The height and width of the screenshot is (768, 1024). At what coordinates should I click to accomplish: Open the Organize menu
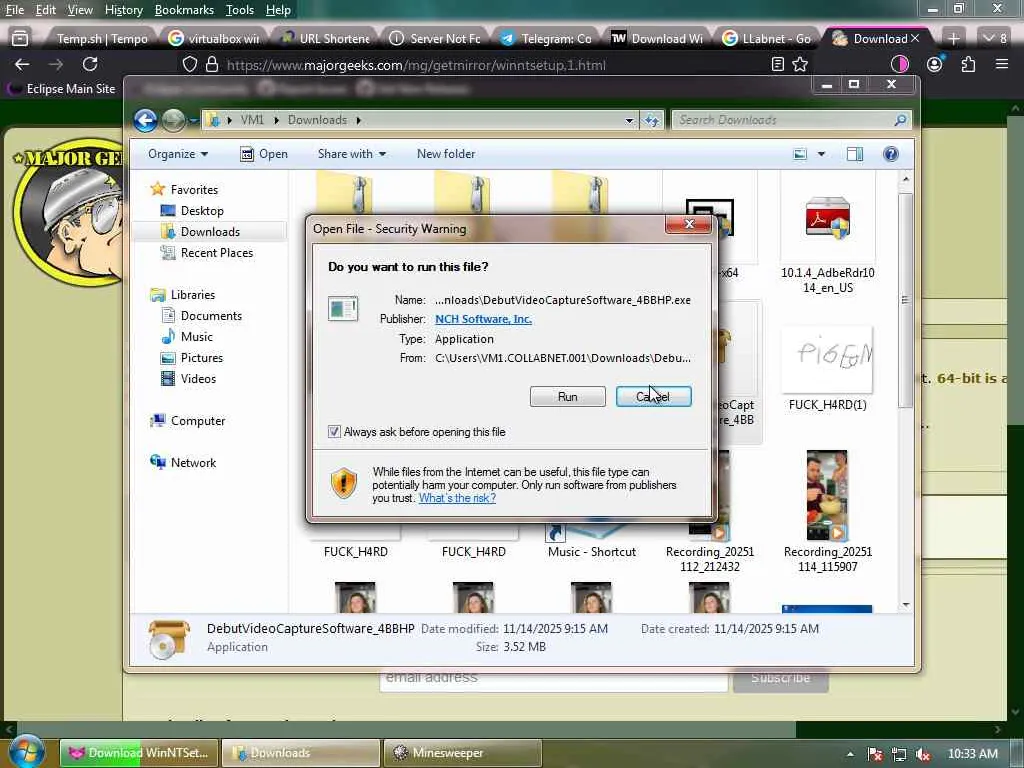[178, 154]
